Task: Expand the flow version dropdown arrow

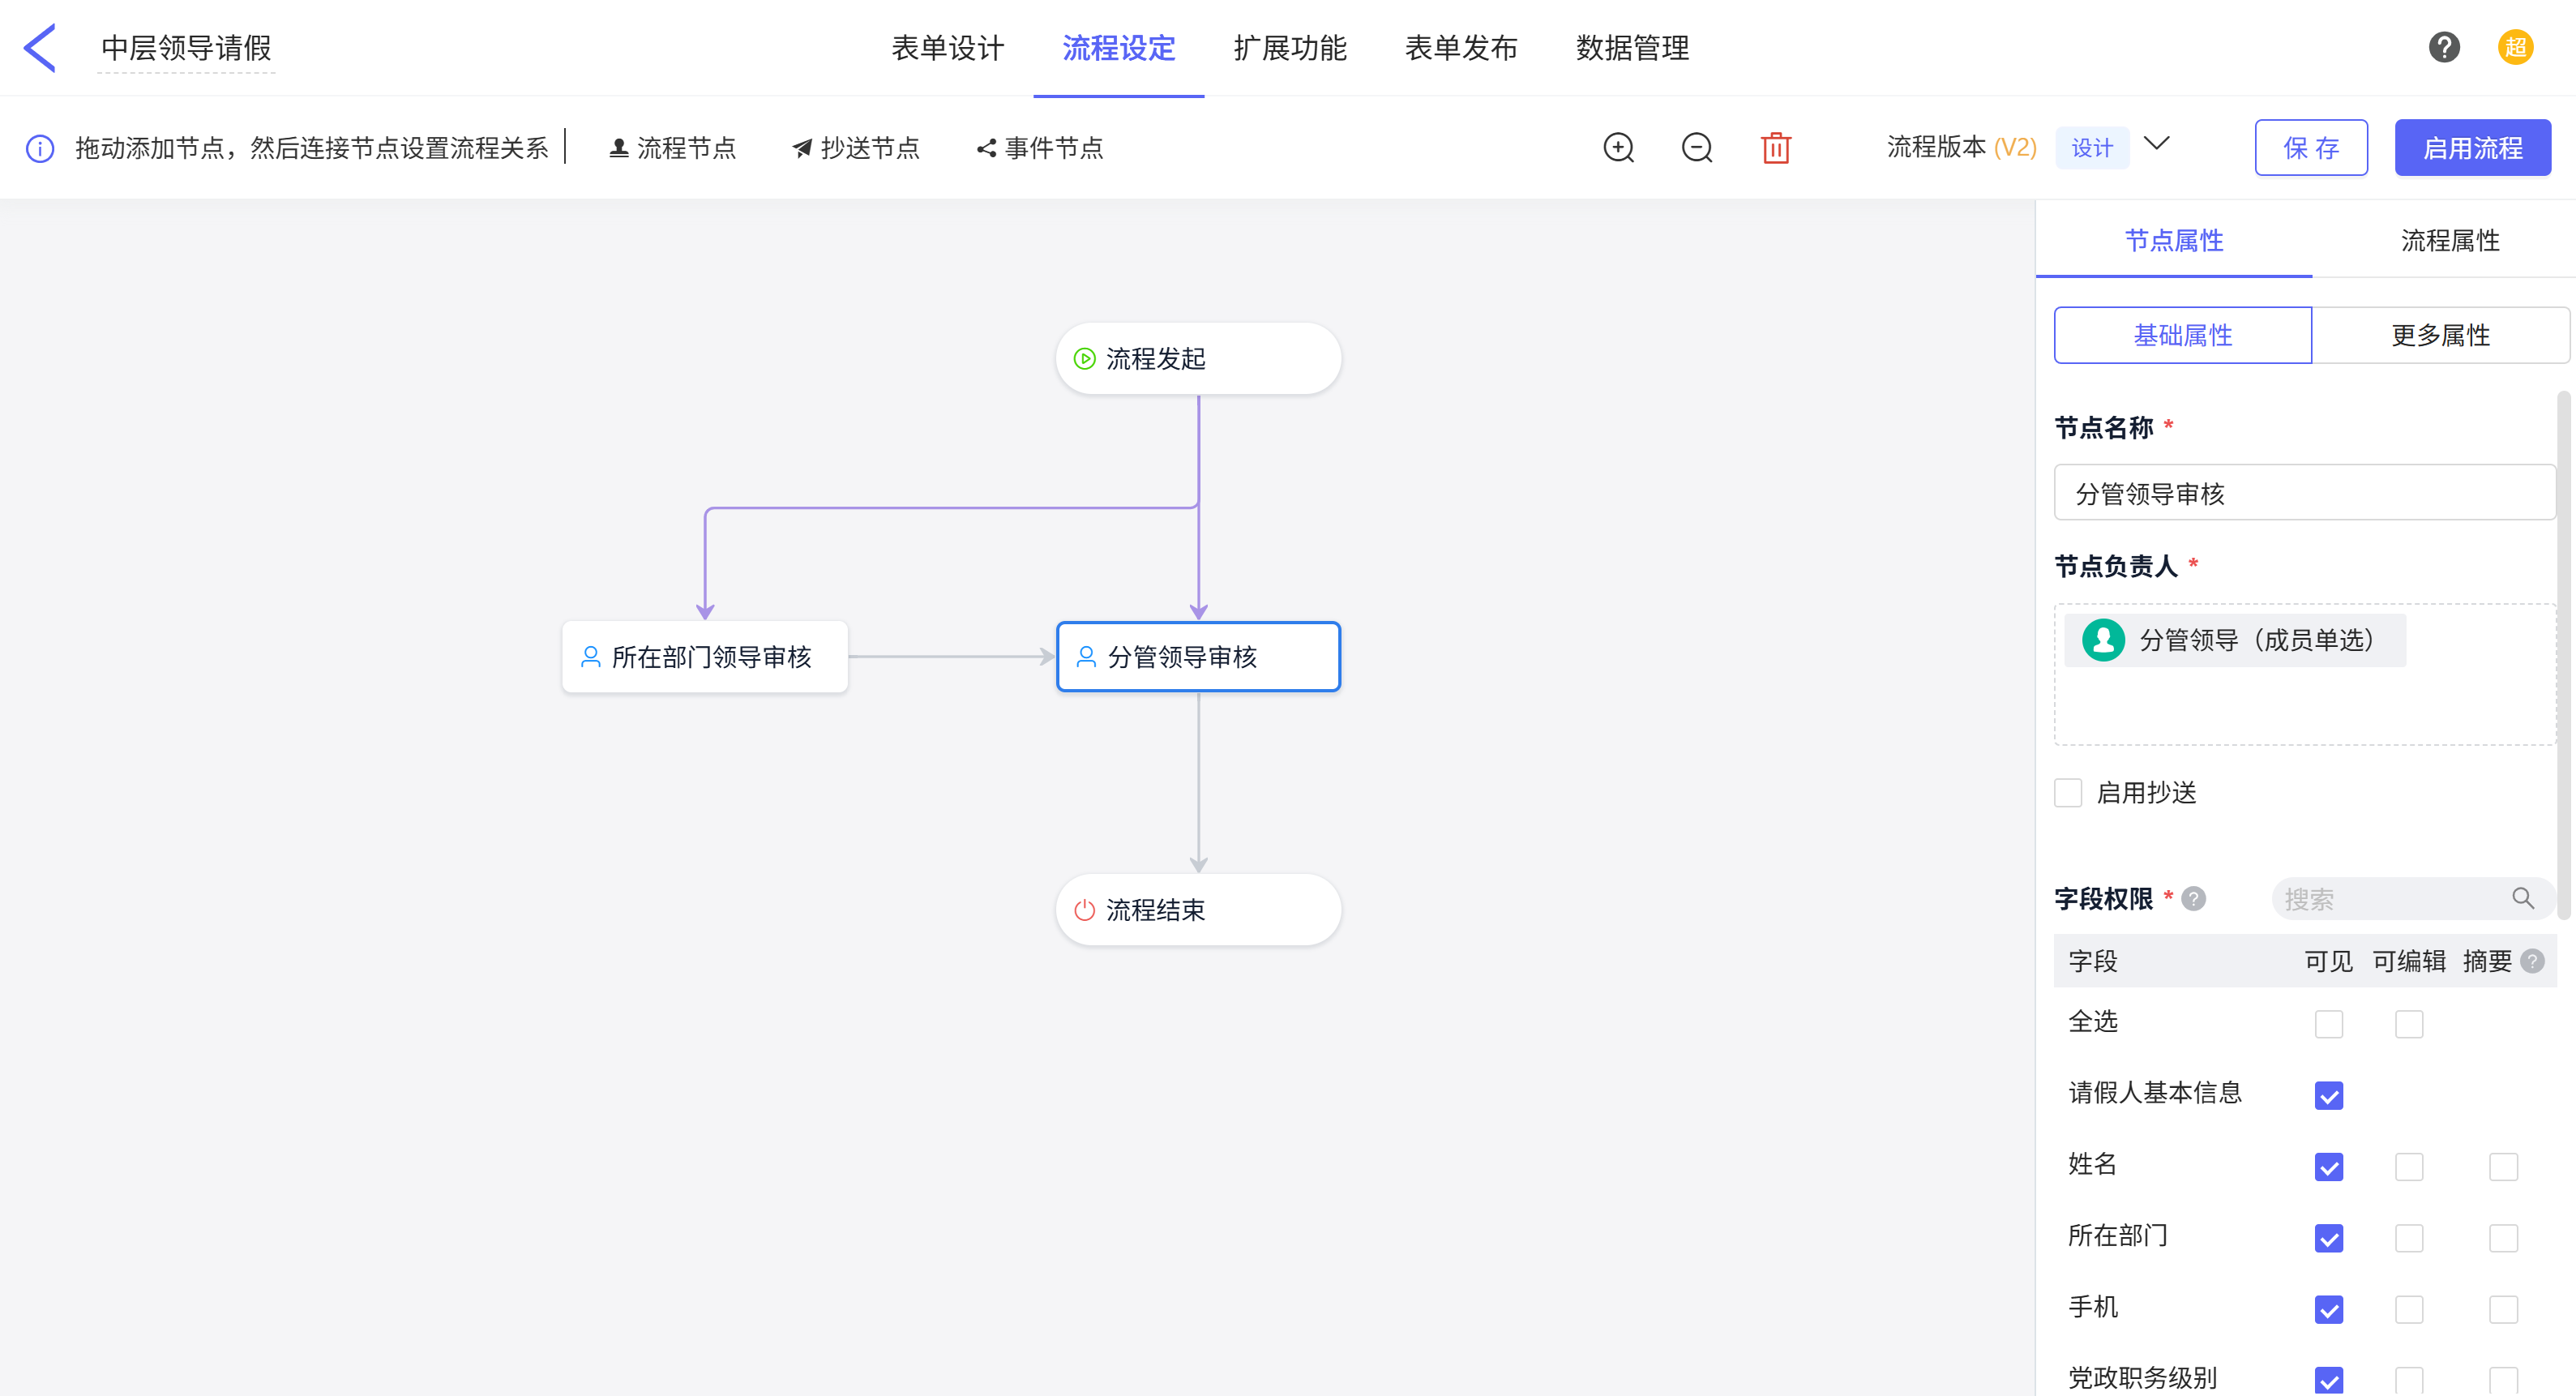Action: (2157, 144)
